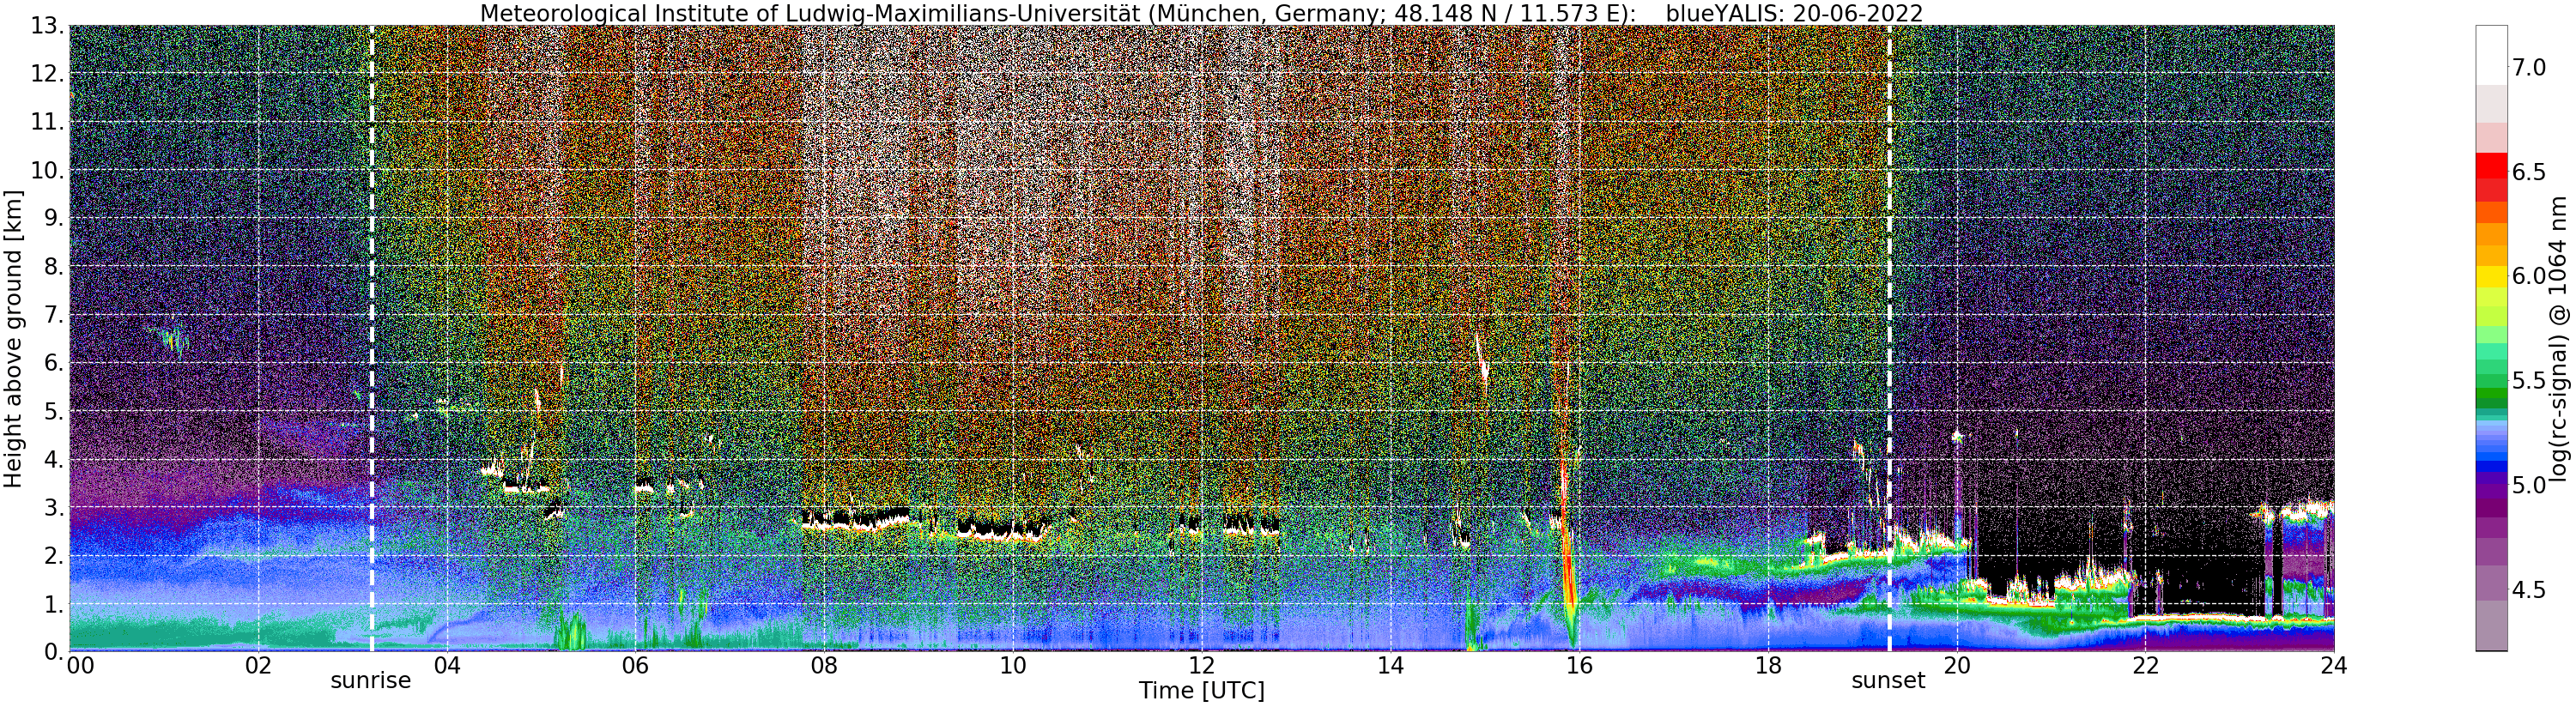Click the y-axis tick label '10.'
The image size is (2576, 707).
point(47,170)
